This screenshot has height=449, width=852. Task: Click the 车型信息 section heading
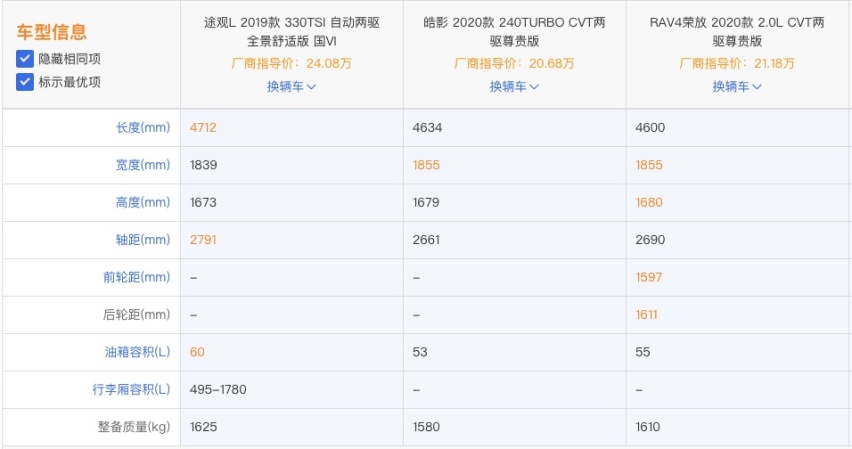tap(52, 32)
